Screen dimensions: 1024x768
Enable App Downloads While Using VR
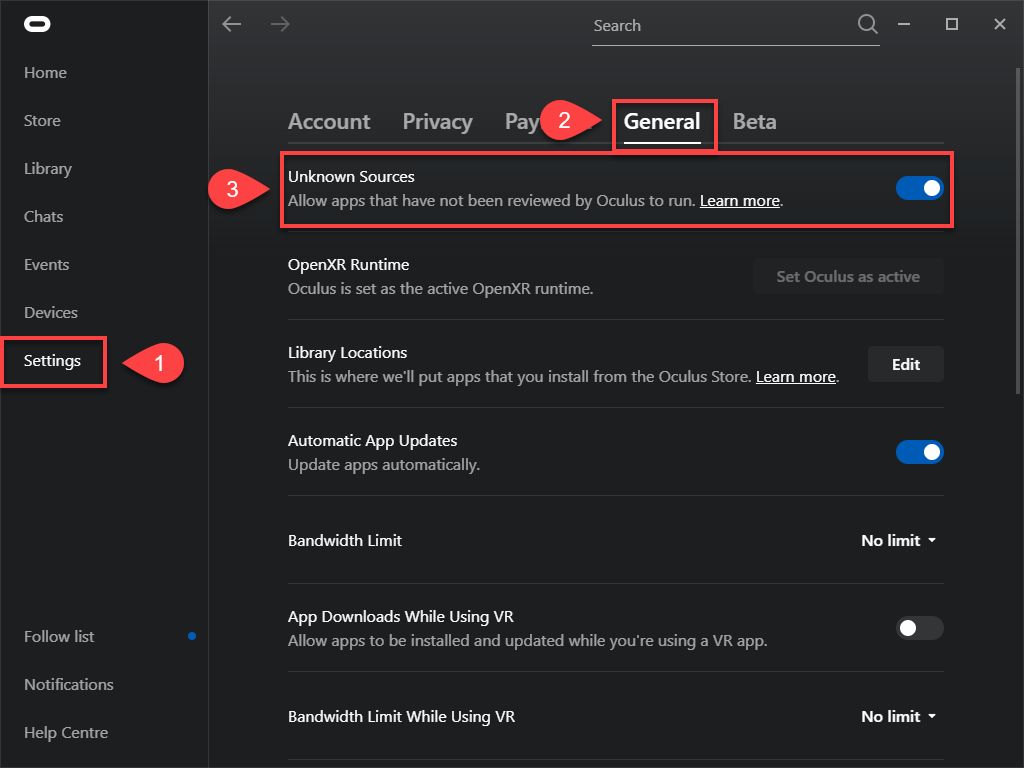(x=919, y=628)
